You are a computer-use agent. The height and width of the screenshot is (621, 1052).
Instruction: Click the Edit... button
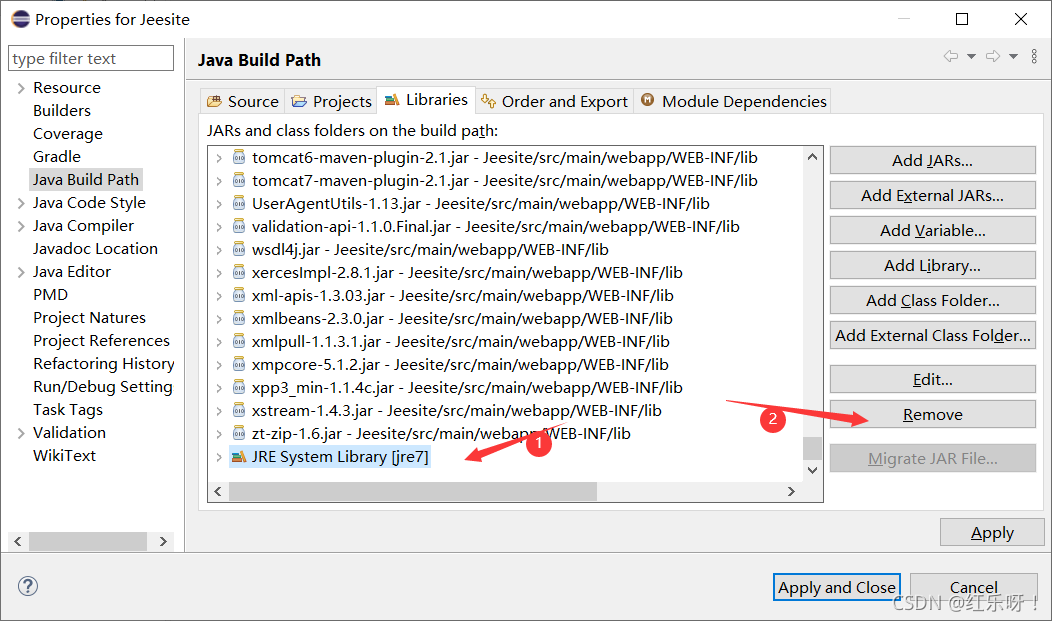[x=933, y=380]
